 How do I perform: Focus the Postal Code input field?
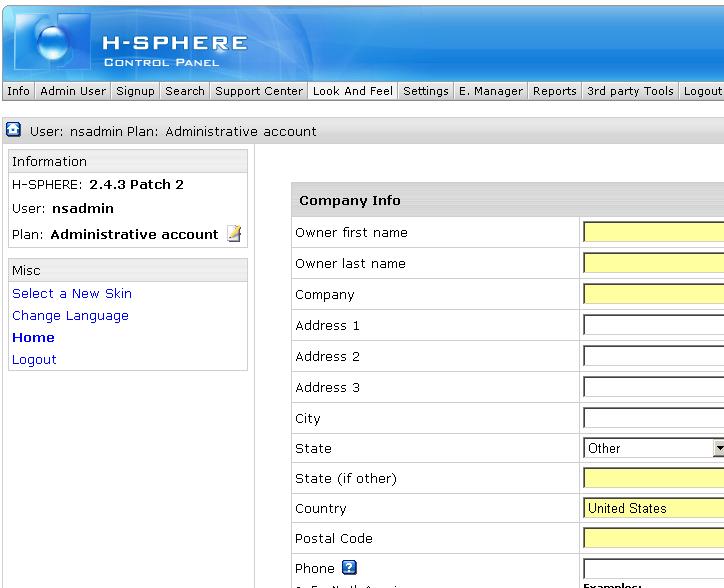click(x=654, y=538)
